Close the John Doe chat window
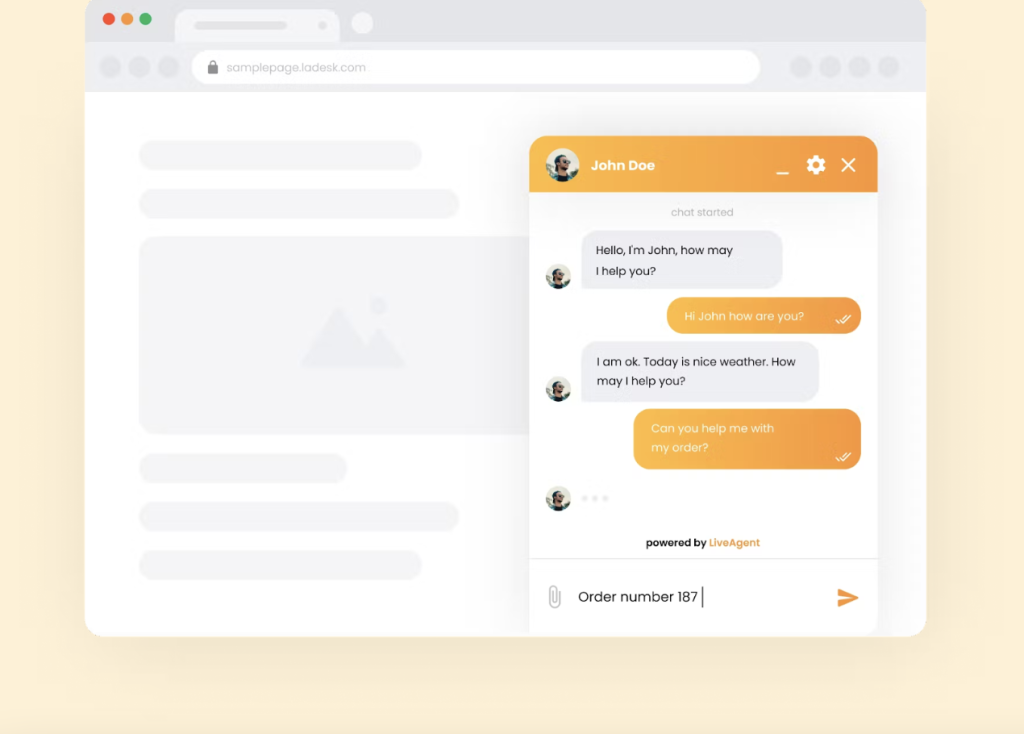The image size is (1024, 734). [848, 165]
